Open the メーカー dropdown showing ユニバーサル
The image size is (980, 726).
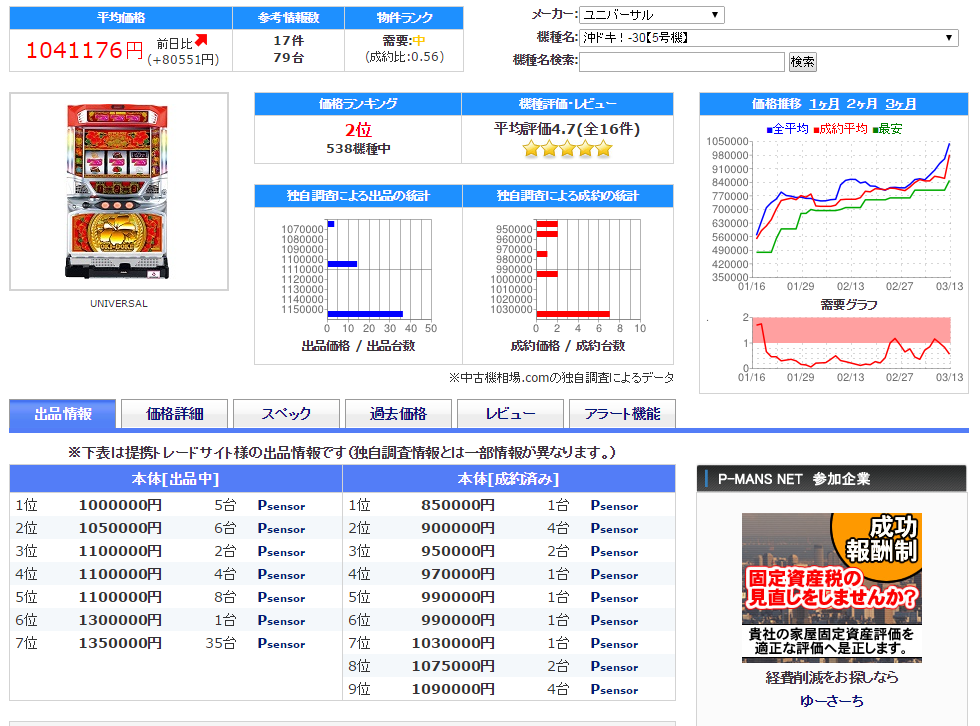click(x=651, y=14)
